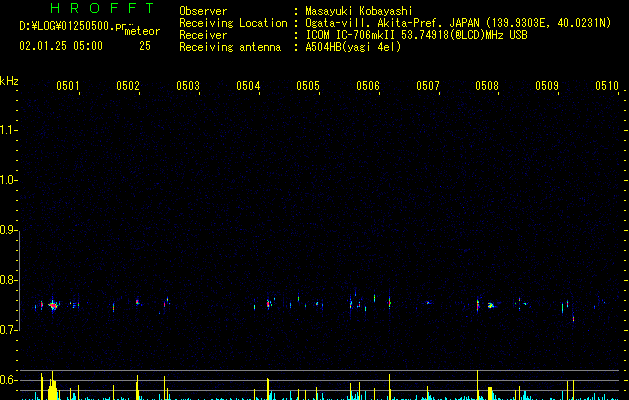Click the 0503 time marker
Screen dimensions: 629x400
point(188,85)
